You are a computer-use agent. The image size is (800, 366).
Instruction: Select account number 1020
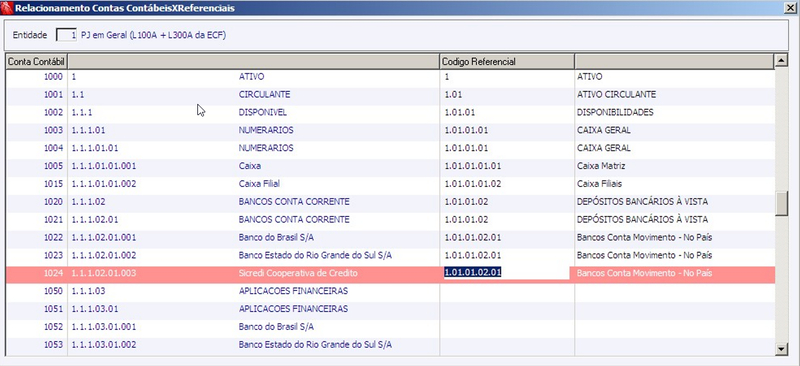[53, 202]
